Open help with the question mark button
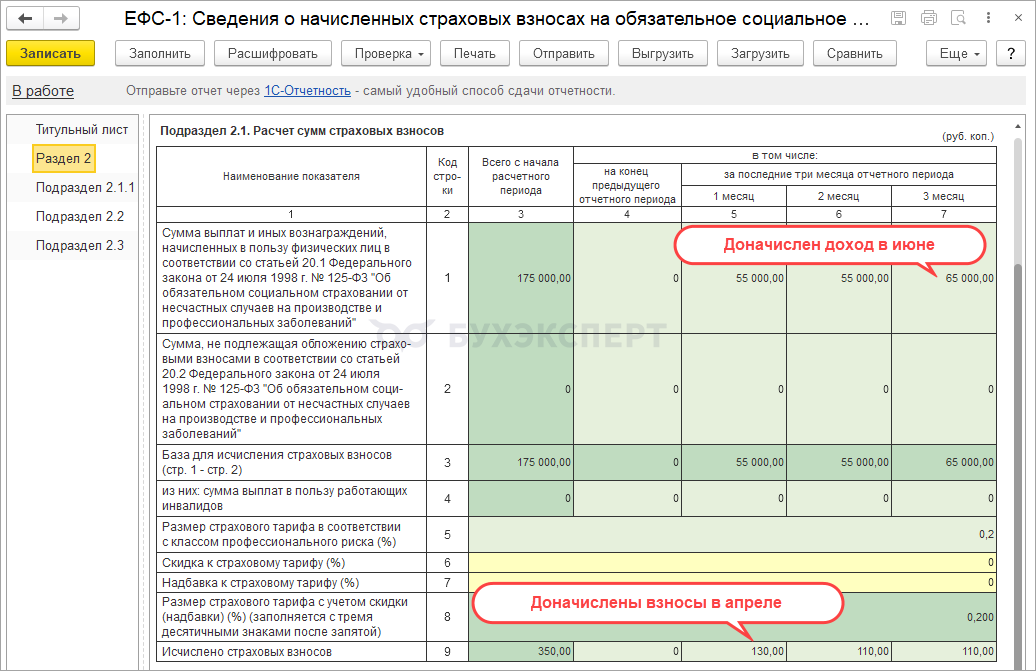The image size is (1036, 671). point(1011,53)
